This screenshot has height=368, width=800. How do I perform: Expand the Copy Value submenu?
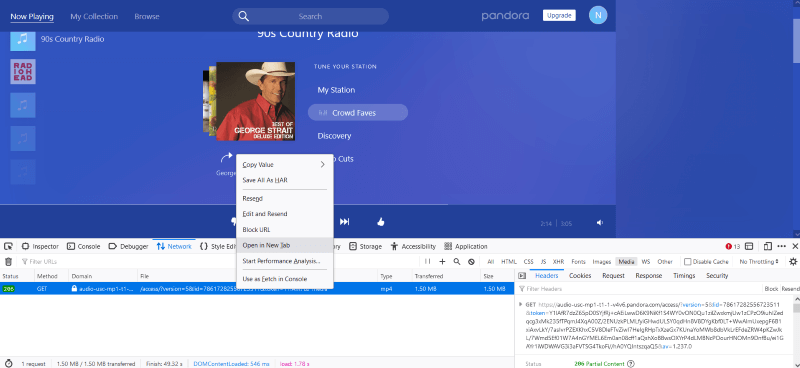click(x=284, y=165)
